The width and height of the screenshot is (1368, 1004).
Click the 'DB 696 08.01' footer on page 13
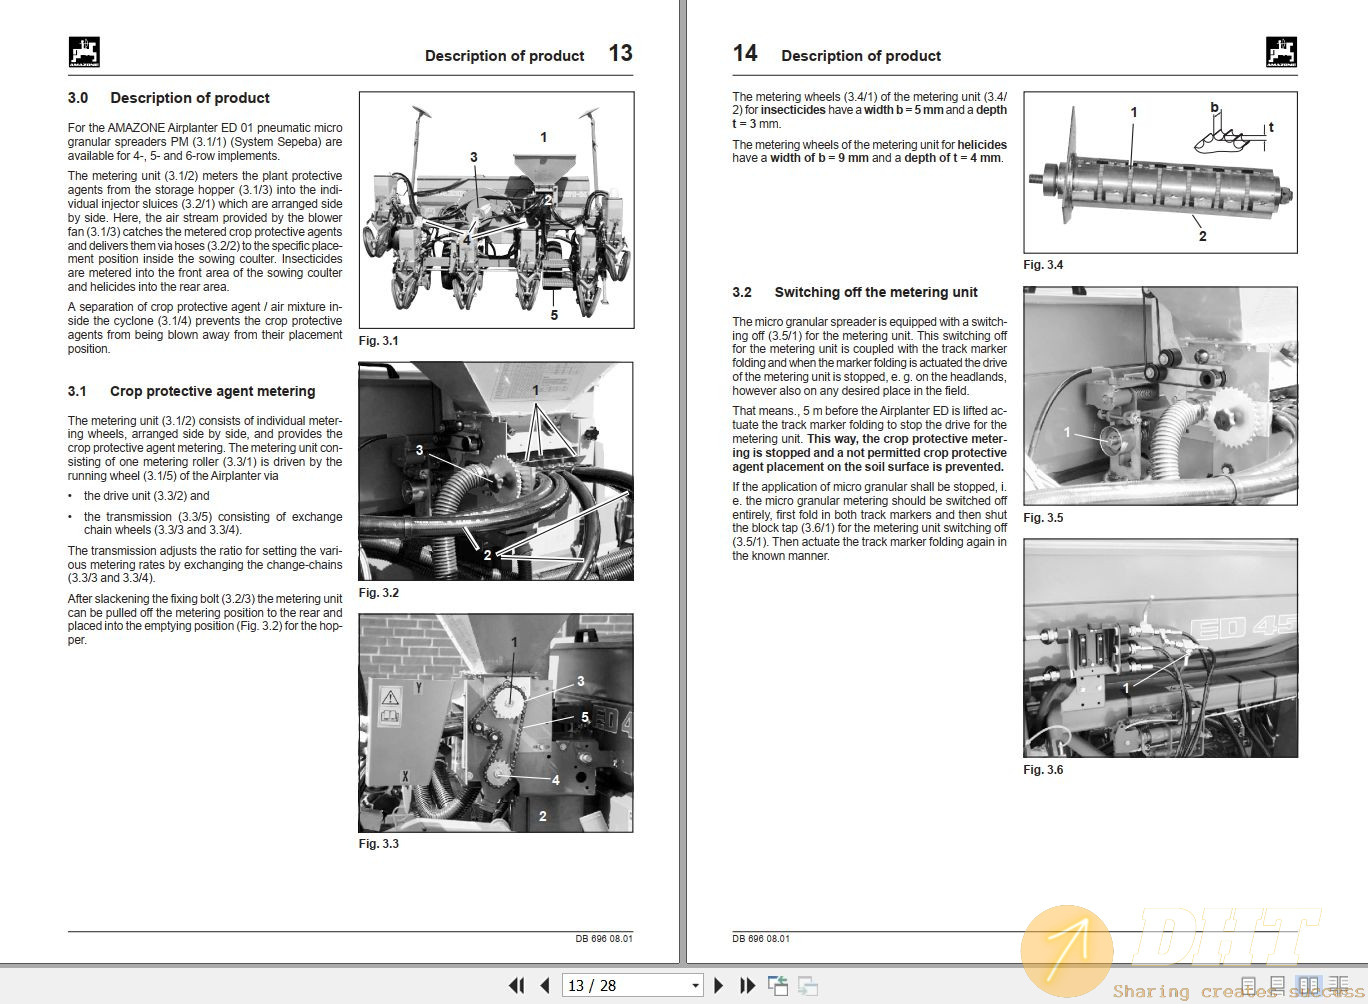[x=604, y=938]
